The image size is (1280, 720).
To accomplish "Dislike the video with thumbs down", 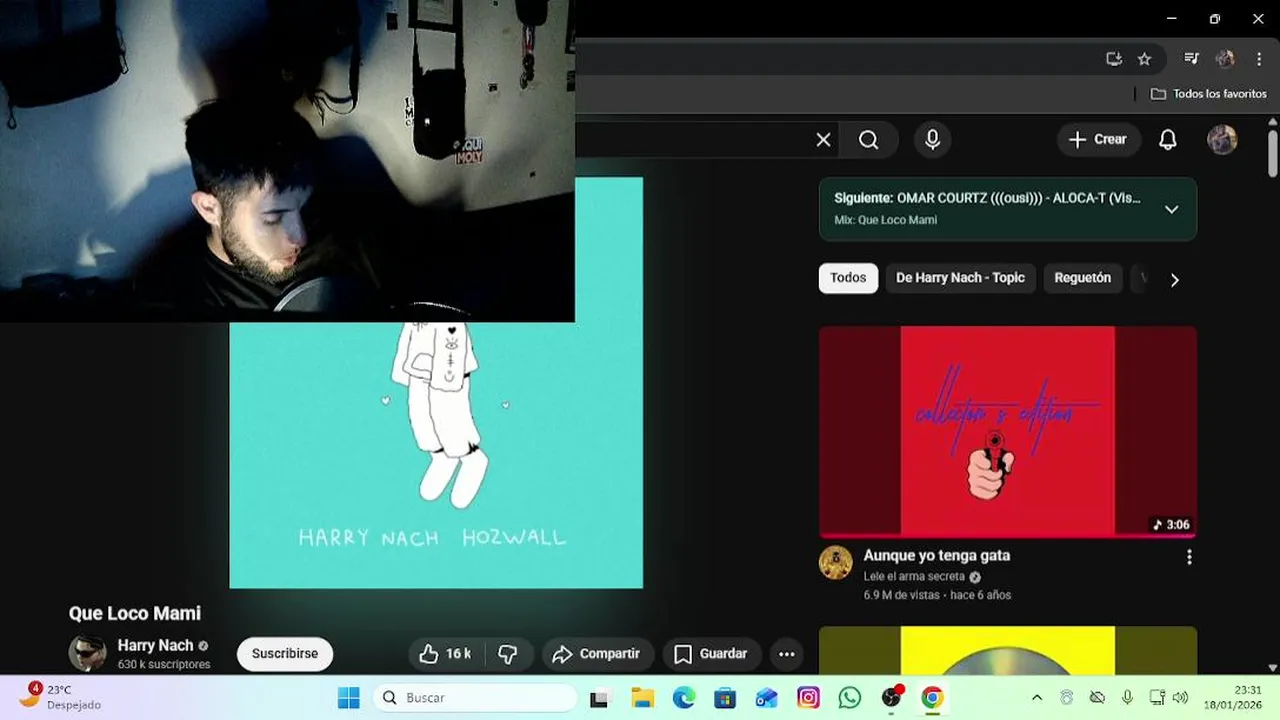I will tap(508, 654).
